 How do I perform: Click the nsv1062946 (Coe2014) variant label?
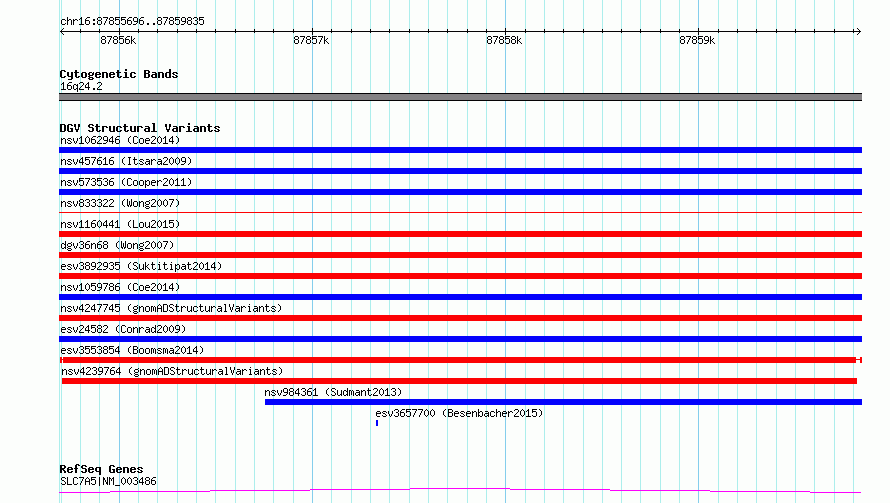tap(120, 140)
